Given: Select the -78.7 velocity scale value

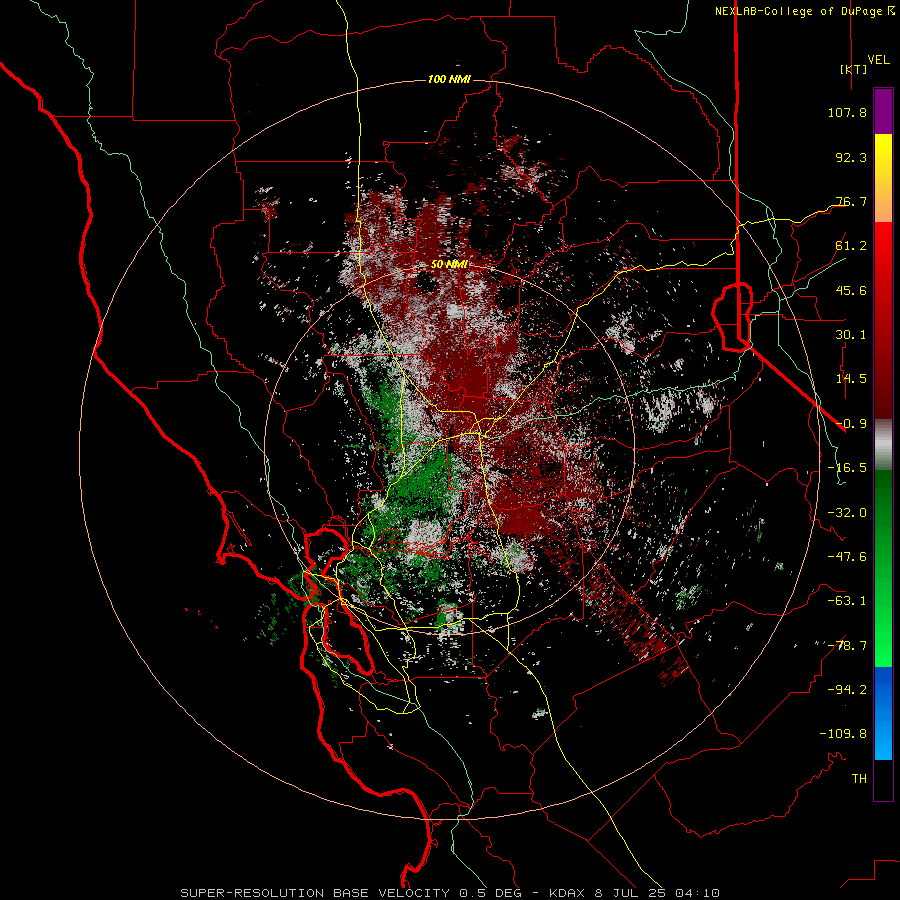Looking at the screenshot, I should point(847,646).
